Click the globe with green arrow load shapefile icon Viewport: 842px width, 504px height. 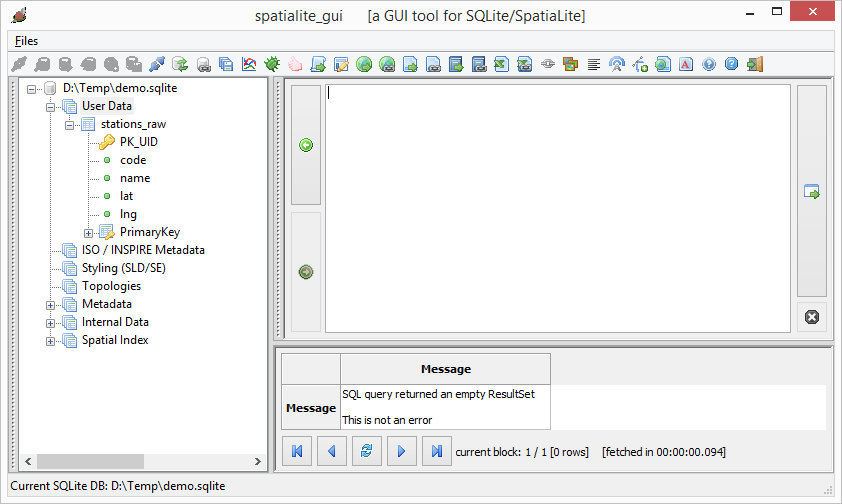[364, 64]
